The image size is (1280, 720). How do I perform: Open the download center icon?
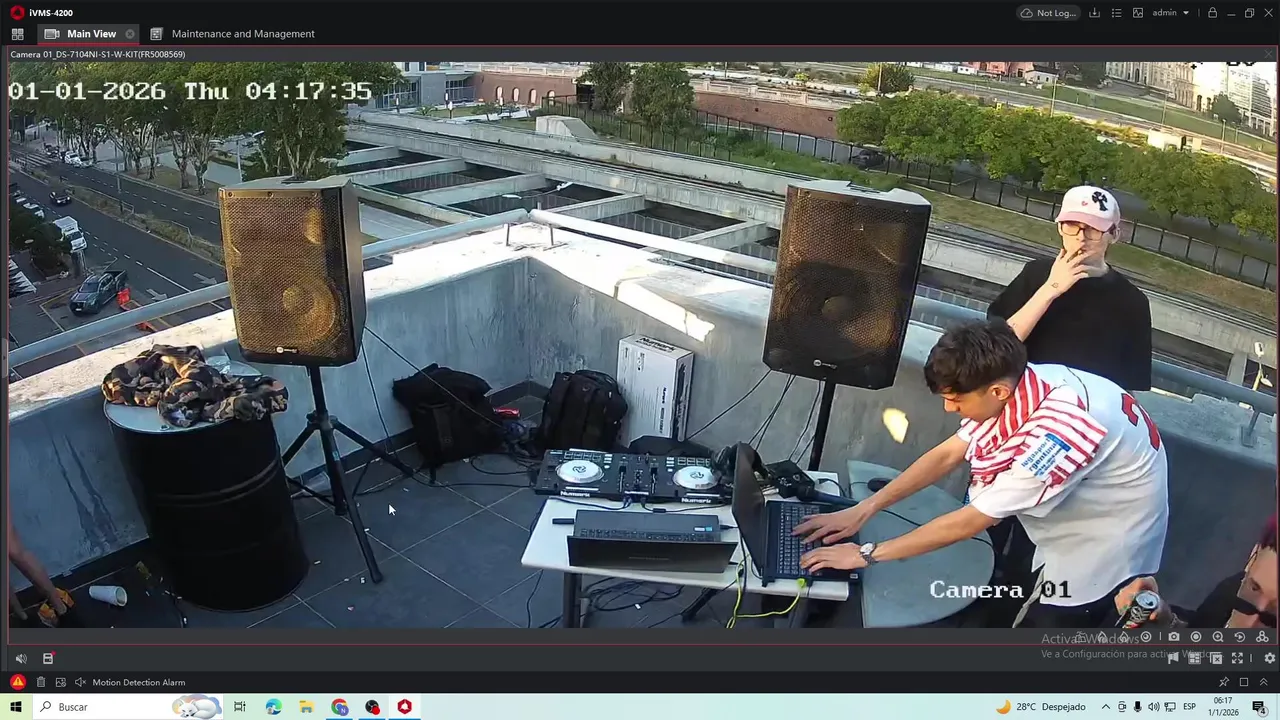coord(1094,13)
